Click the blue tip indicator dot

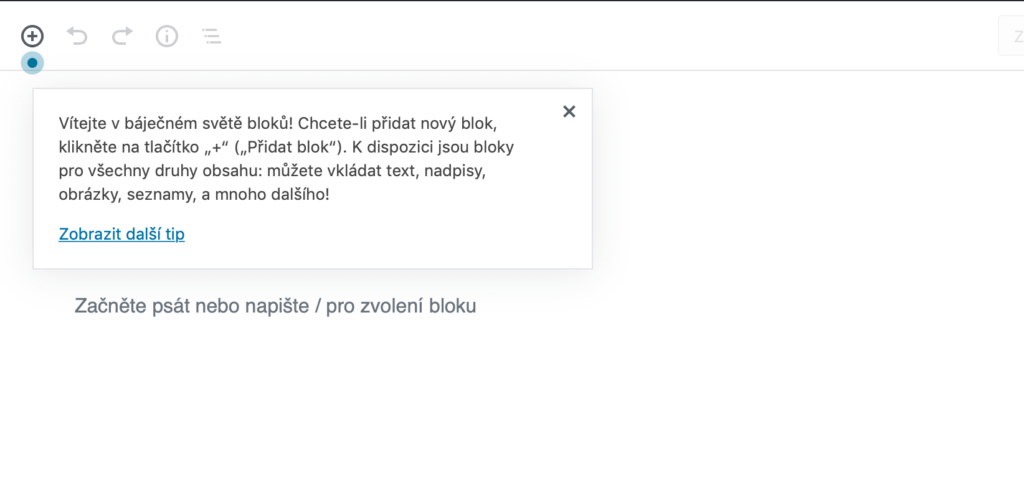[33, 62]
